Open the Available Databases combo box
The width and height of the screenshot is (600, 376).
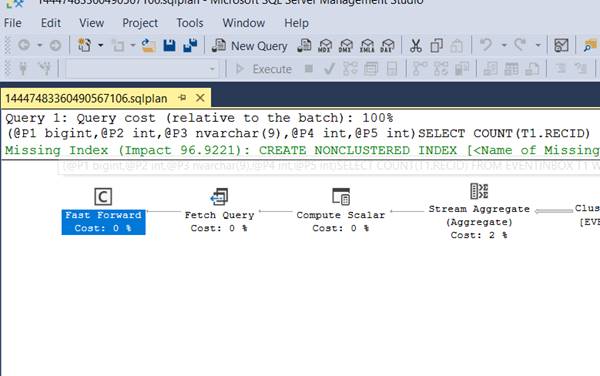pyautogui.click(x=142, y=69)
